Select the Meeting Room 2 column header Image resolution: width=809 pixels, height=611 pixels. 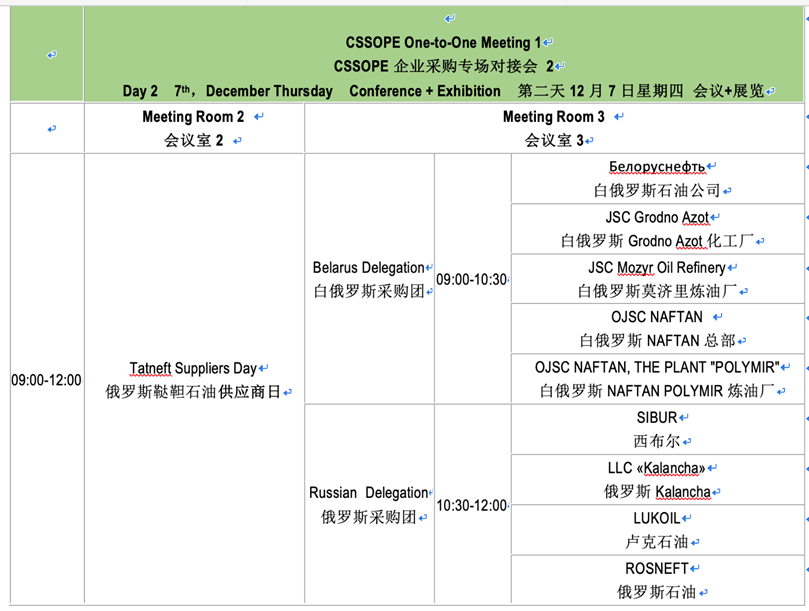193,117
